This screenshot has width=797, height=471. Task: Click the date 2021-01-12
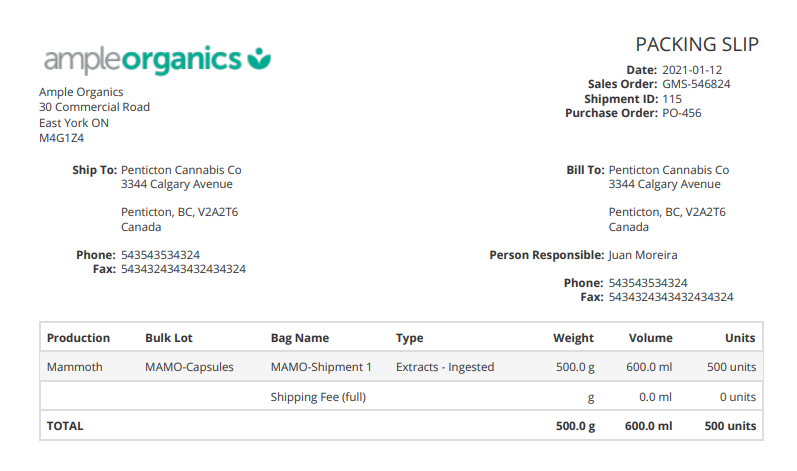click(x=692, y=70)
